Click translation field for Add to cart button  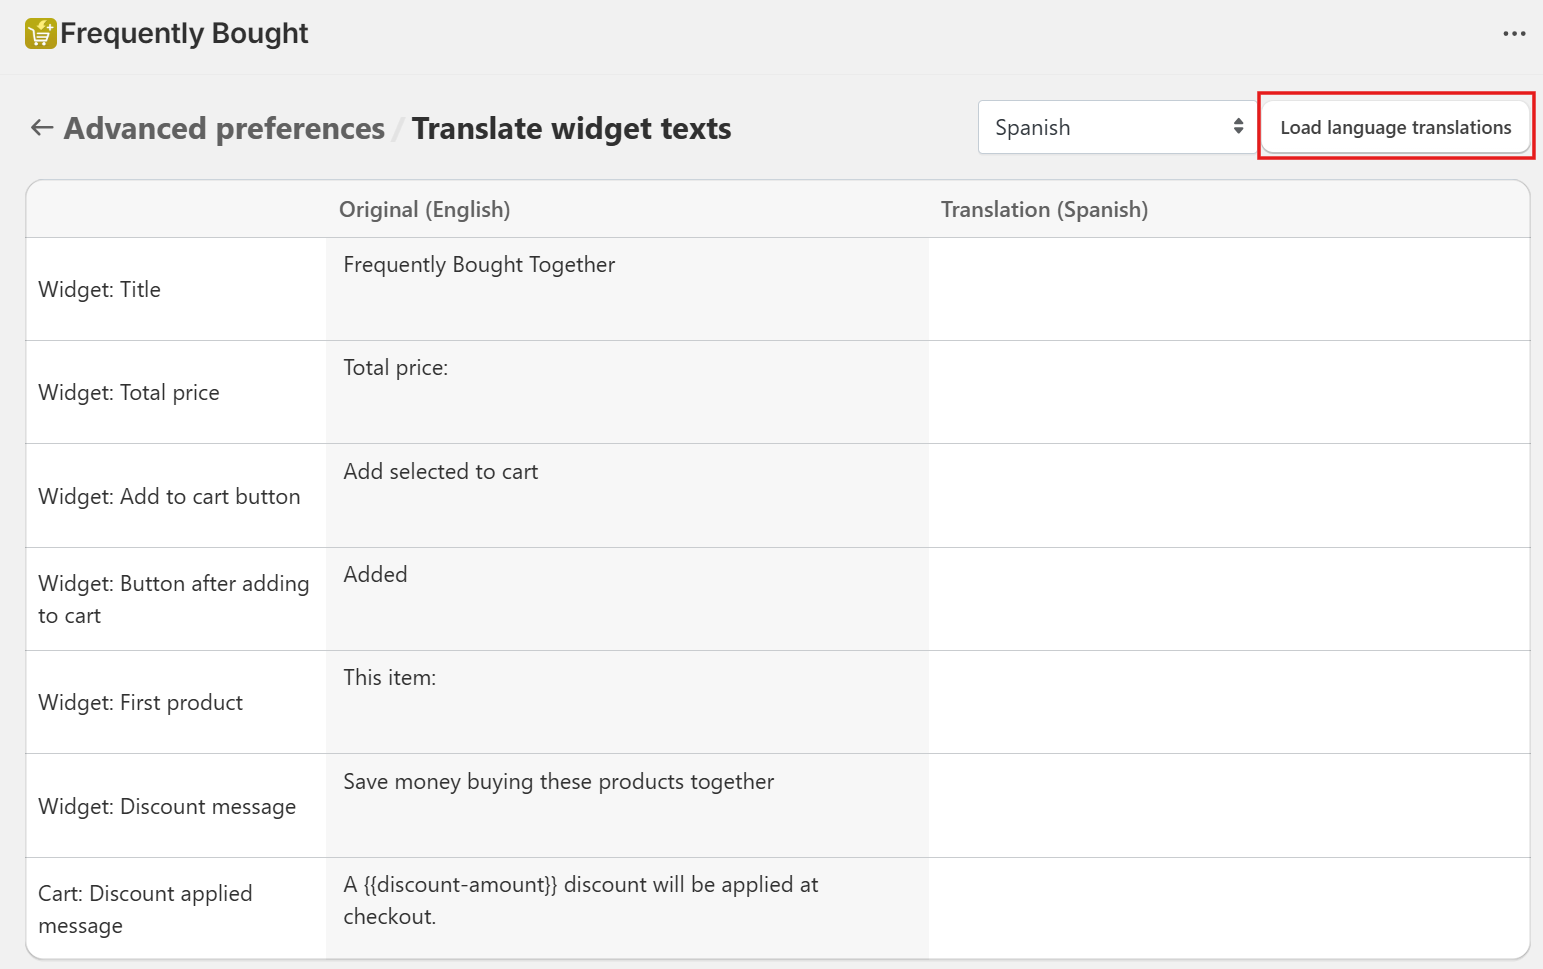1228,496
